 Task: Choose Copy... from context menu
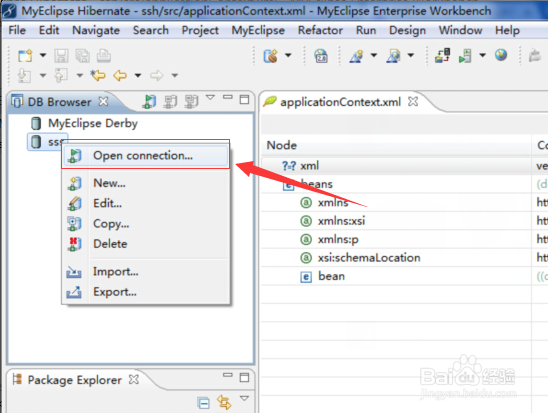[x=145, y=224]
